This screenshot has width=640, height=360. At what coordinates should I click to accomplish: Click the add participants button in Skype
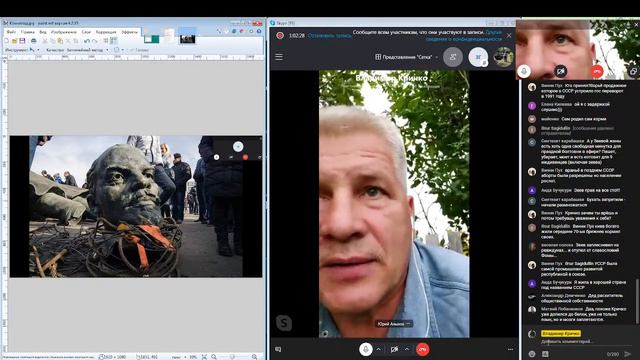click(453, 57)
